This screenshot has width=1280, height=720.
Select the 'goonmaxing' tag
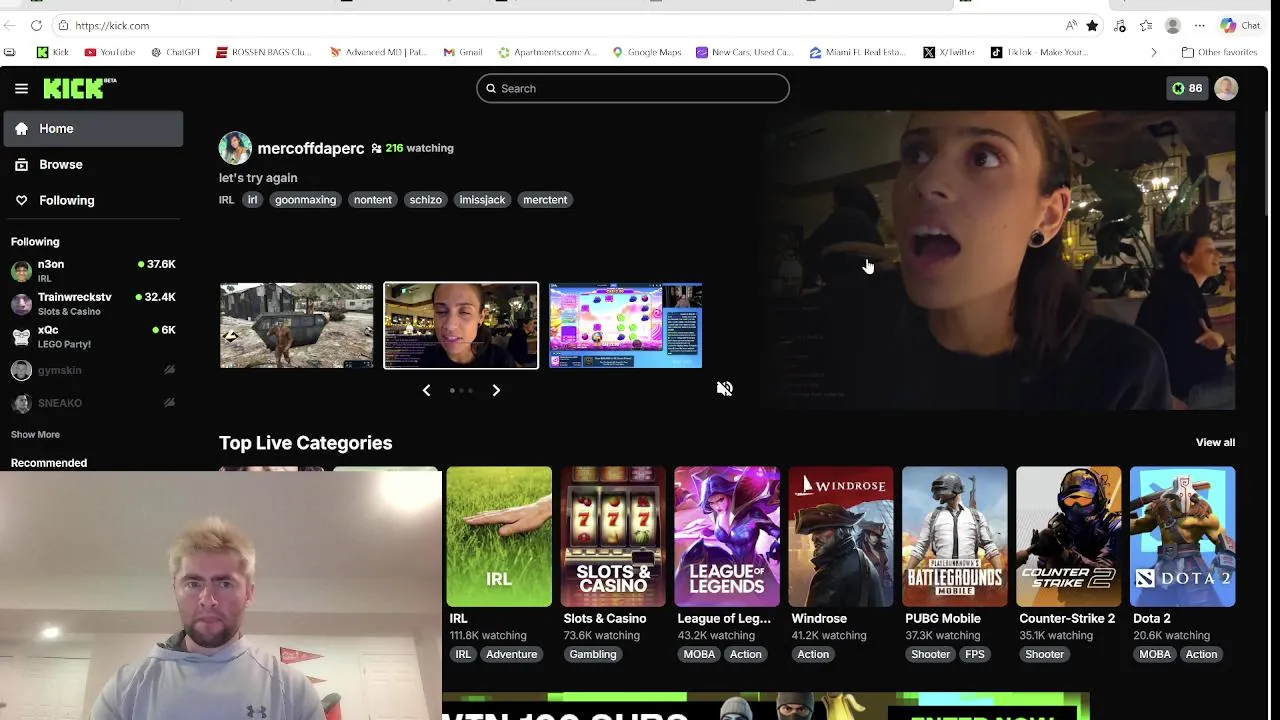coord(305,200)
